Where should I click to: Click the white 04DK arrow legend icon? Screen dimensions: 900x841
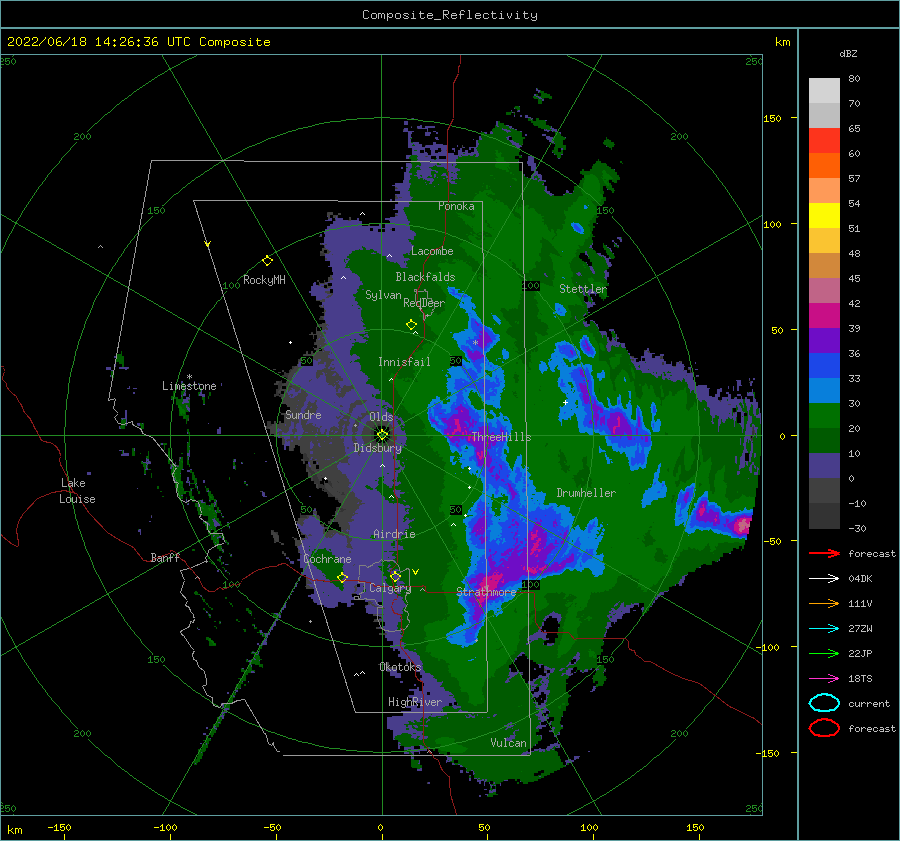(824, 579)
